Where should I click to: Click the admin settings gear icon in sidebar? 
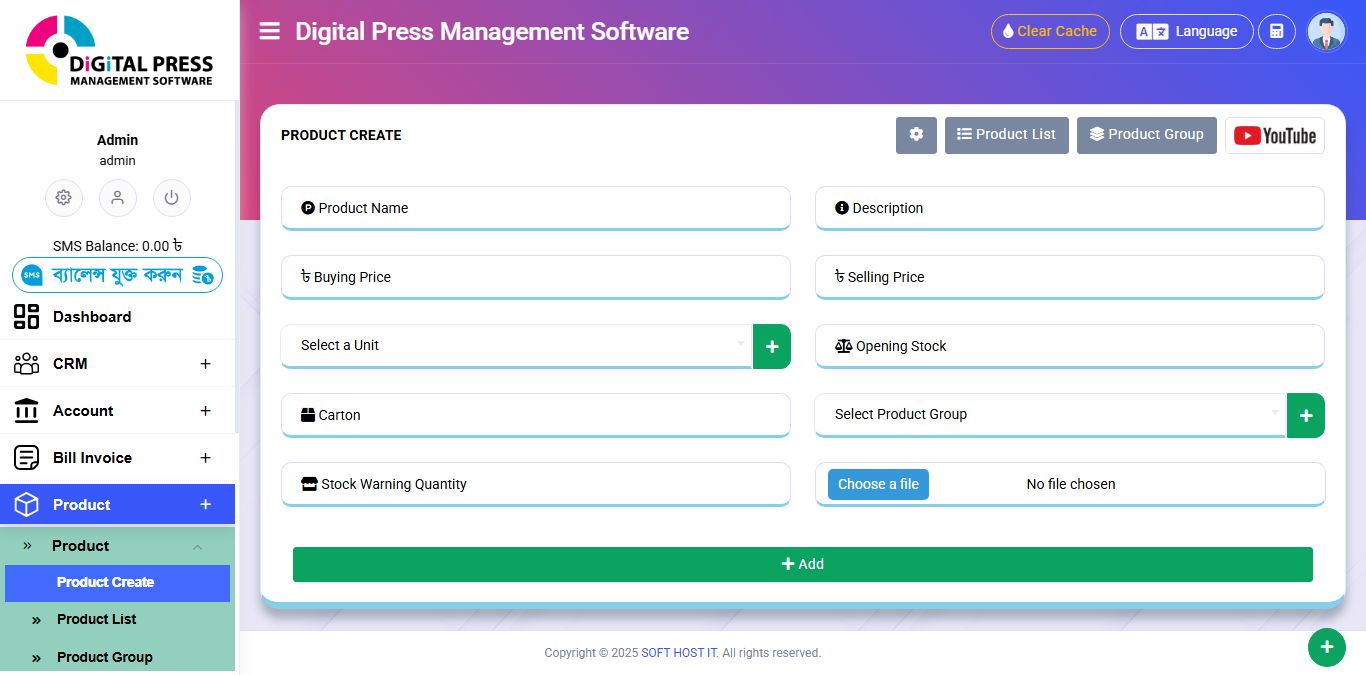[64, 197]
